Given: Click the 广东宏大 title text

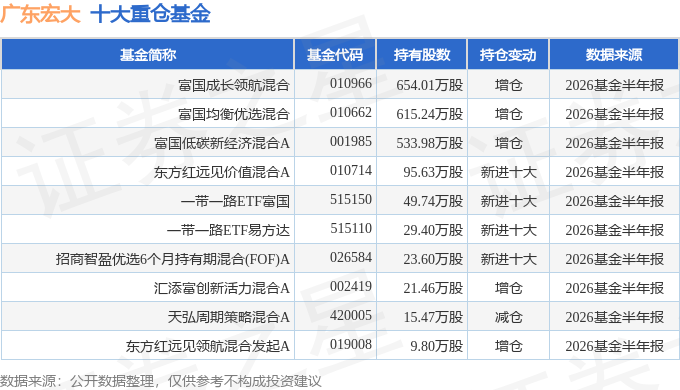Looking at the screenshot, I should 40,13.
